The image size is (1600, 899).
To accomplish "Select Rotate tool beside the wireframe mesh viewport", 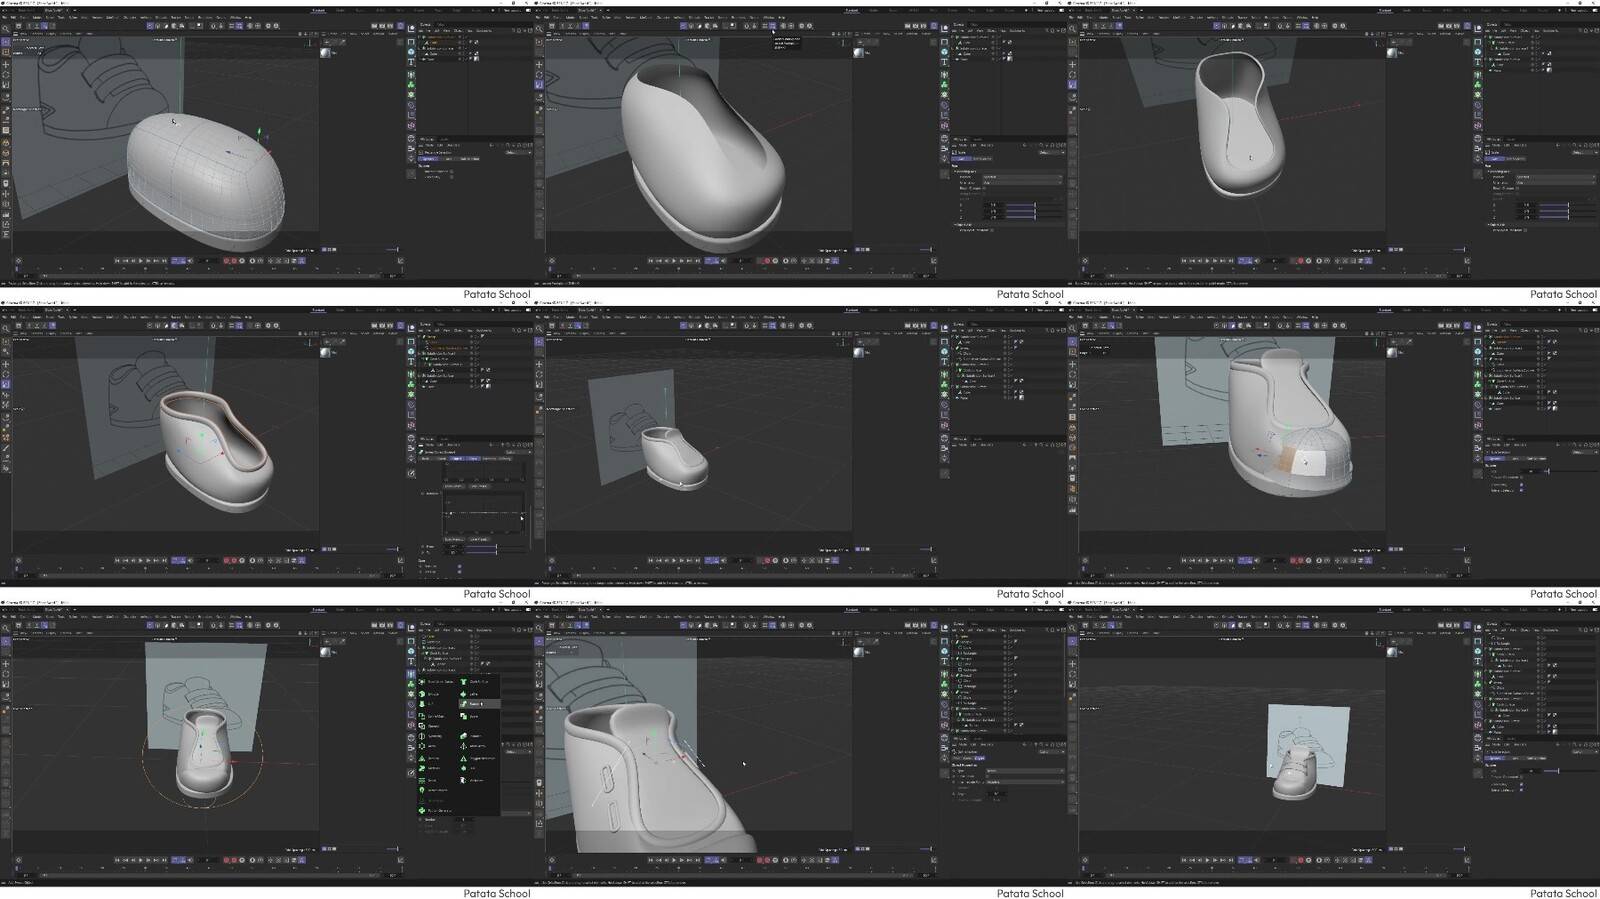I will pos(5,74).
